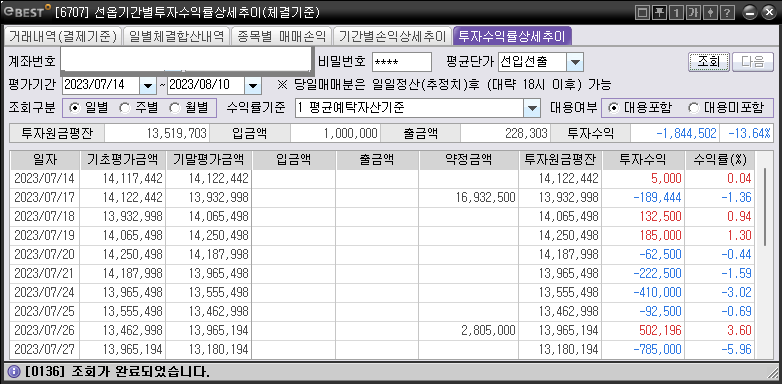Switch to the 거래내역(결제기준) tab
Viewport: 782px width, 384px height.
coord(62,36)
